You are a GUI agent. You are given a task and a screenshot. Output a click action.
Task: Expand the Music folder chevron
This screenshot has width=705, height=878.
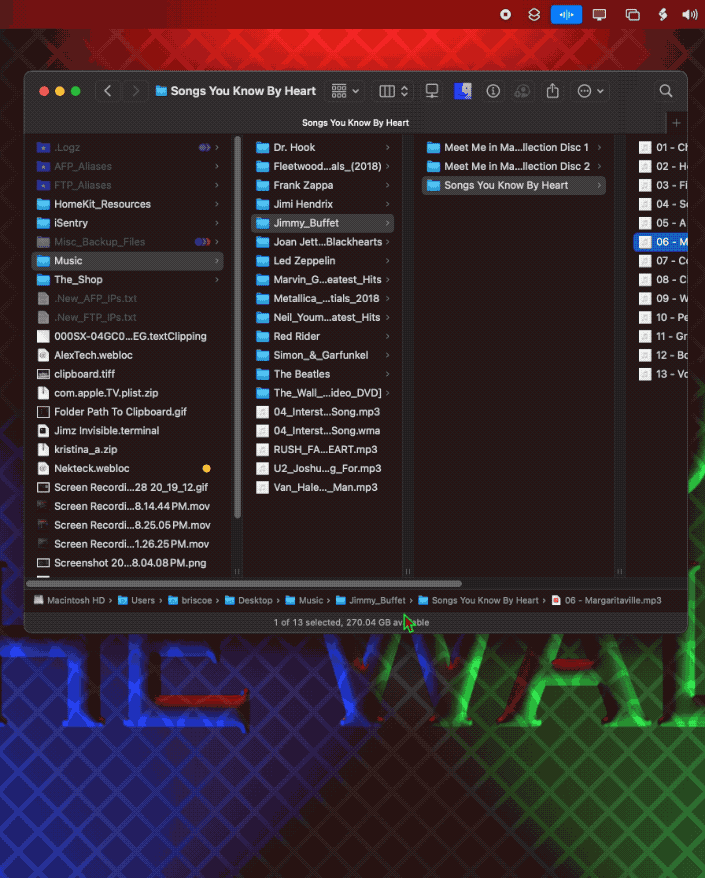pos(217,261)
